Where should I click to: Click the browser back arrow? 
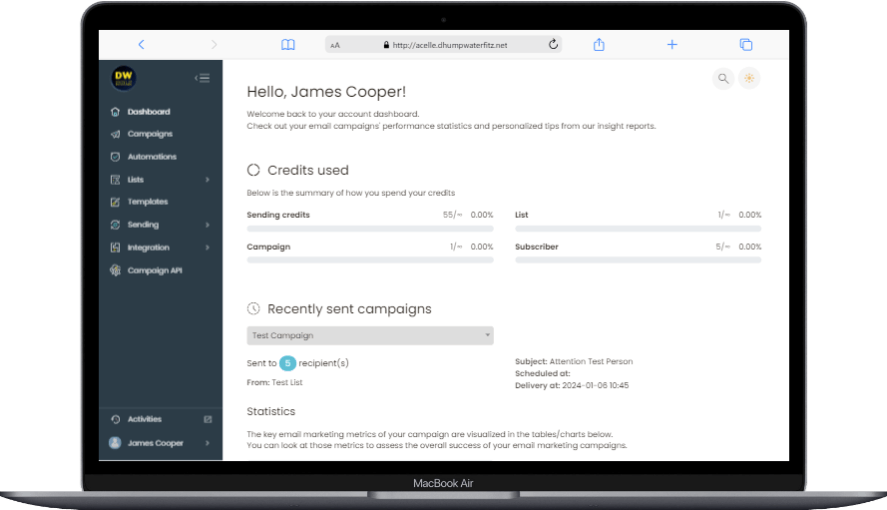141,45
